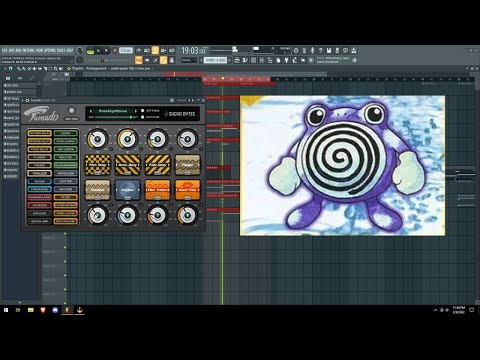This screenshot has width=480, height=360.
Task: Click the export download icon in toolbar
Action: [354, 50]
